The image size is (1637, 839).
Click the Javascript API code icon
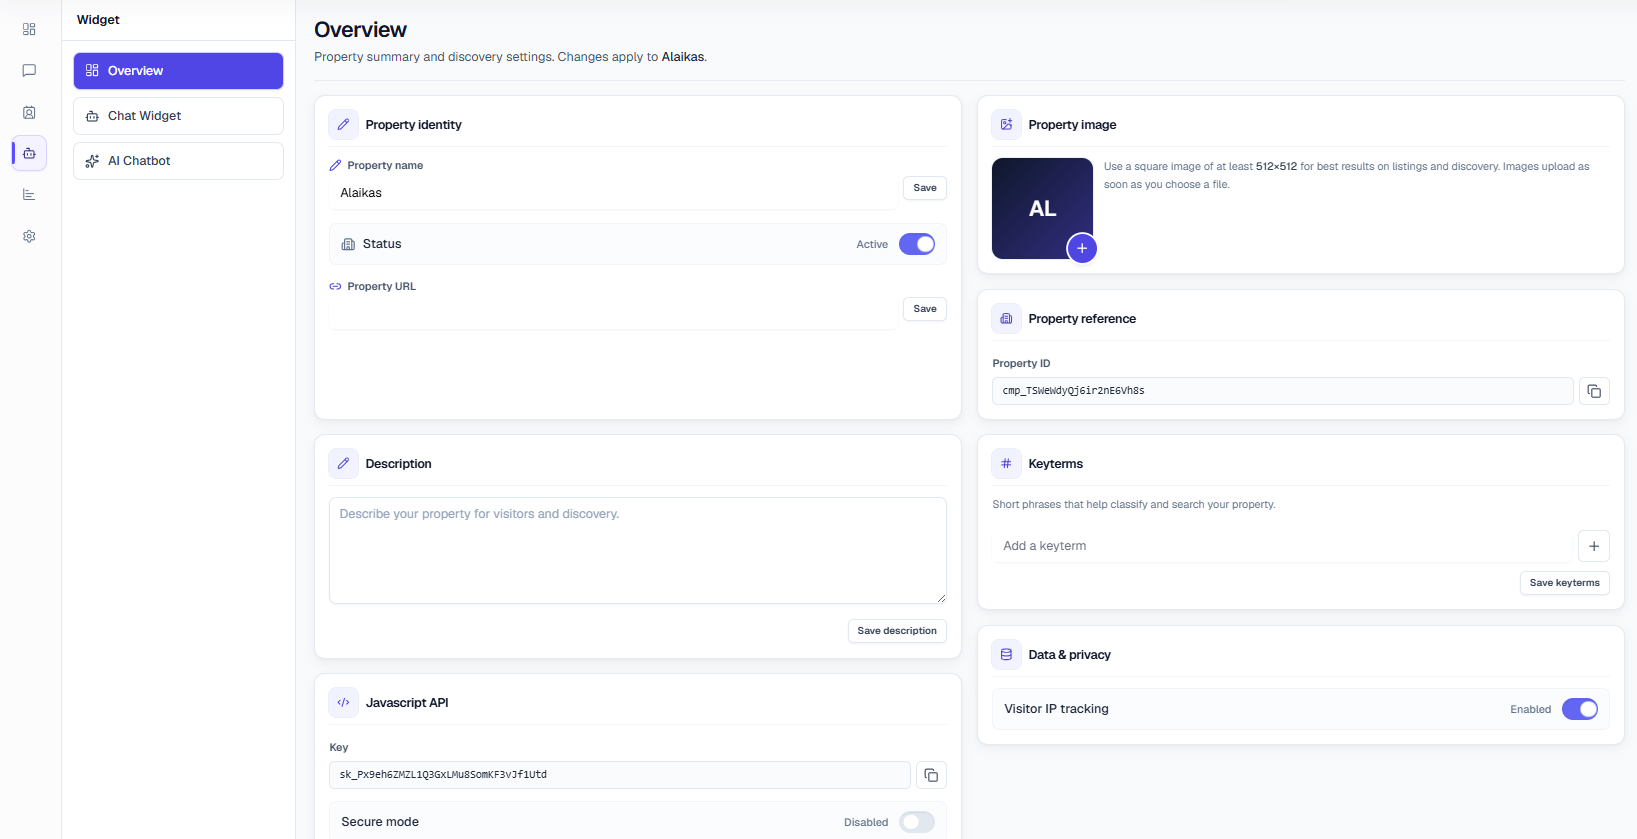(x=343, y=703)
